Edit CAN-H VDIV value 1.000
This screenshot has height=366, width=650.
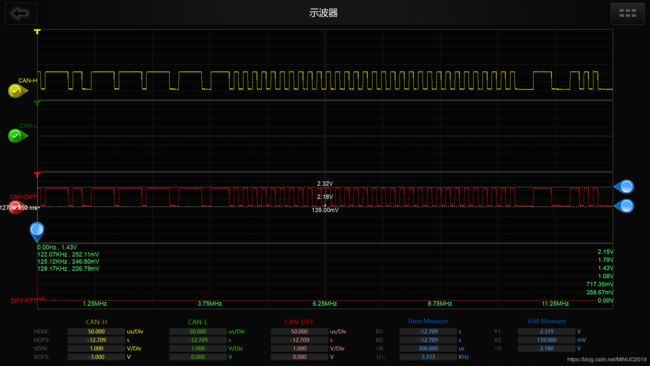[x=96, y=348]
